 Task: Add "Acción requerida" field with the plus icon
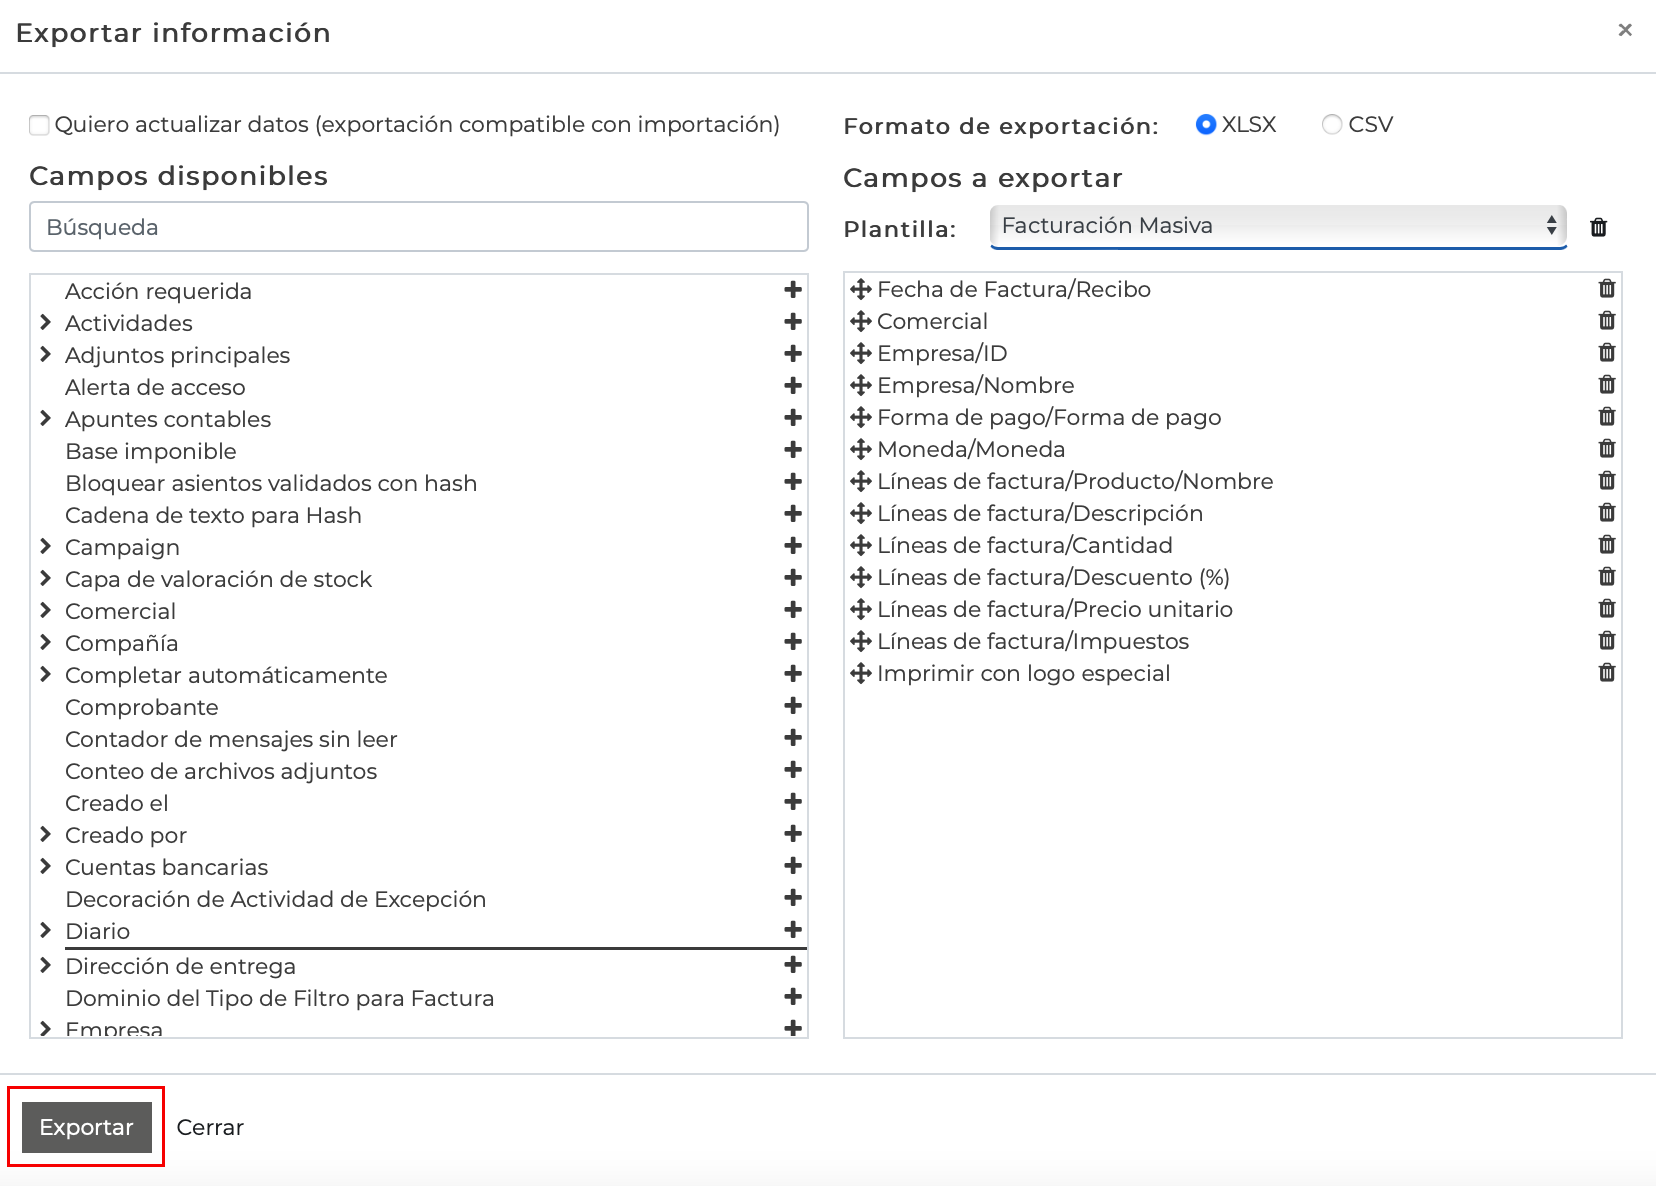[792, 291]
